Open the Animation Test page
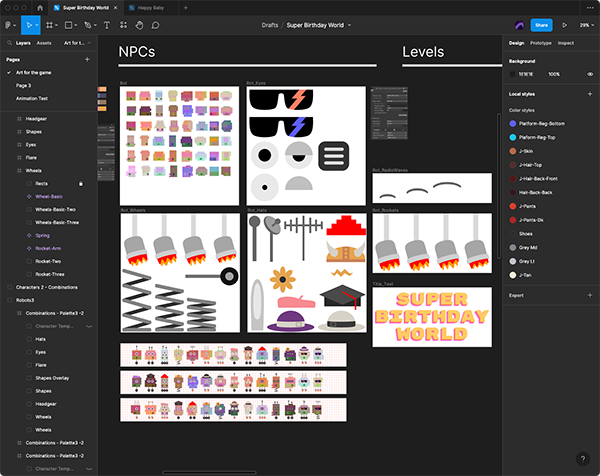Viewport: 600px width, 476px height. 31,98
